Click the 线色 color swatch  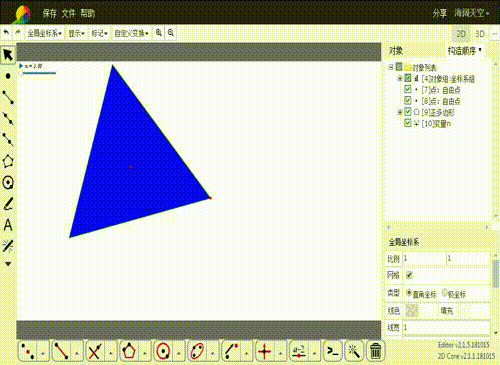pos(412,311)
